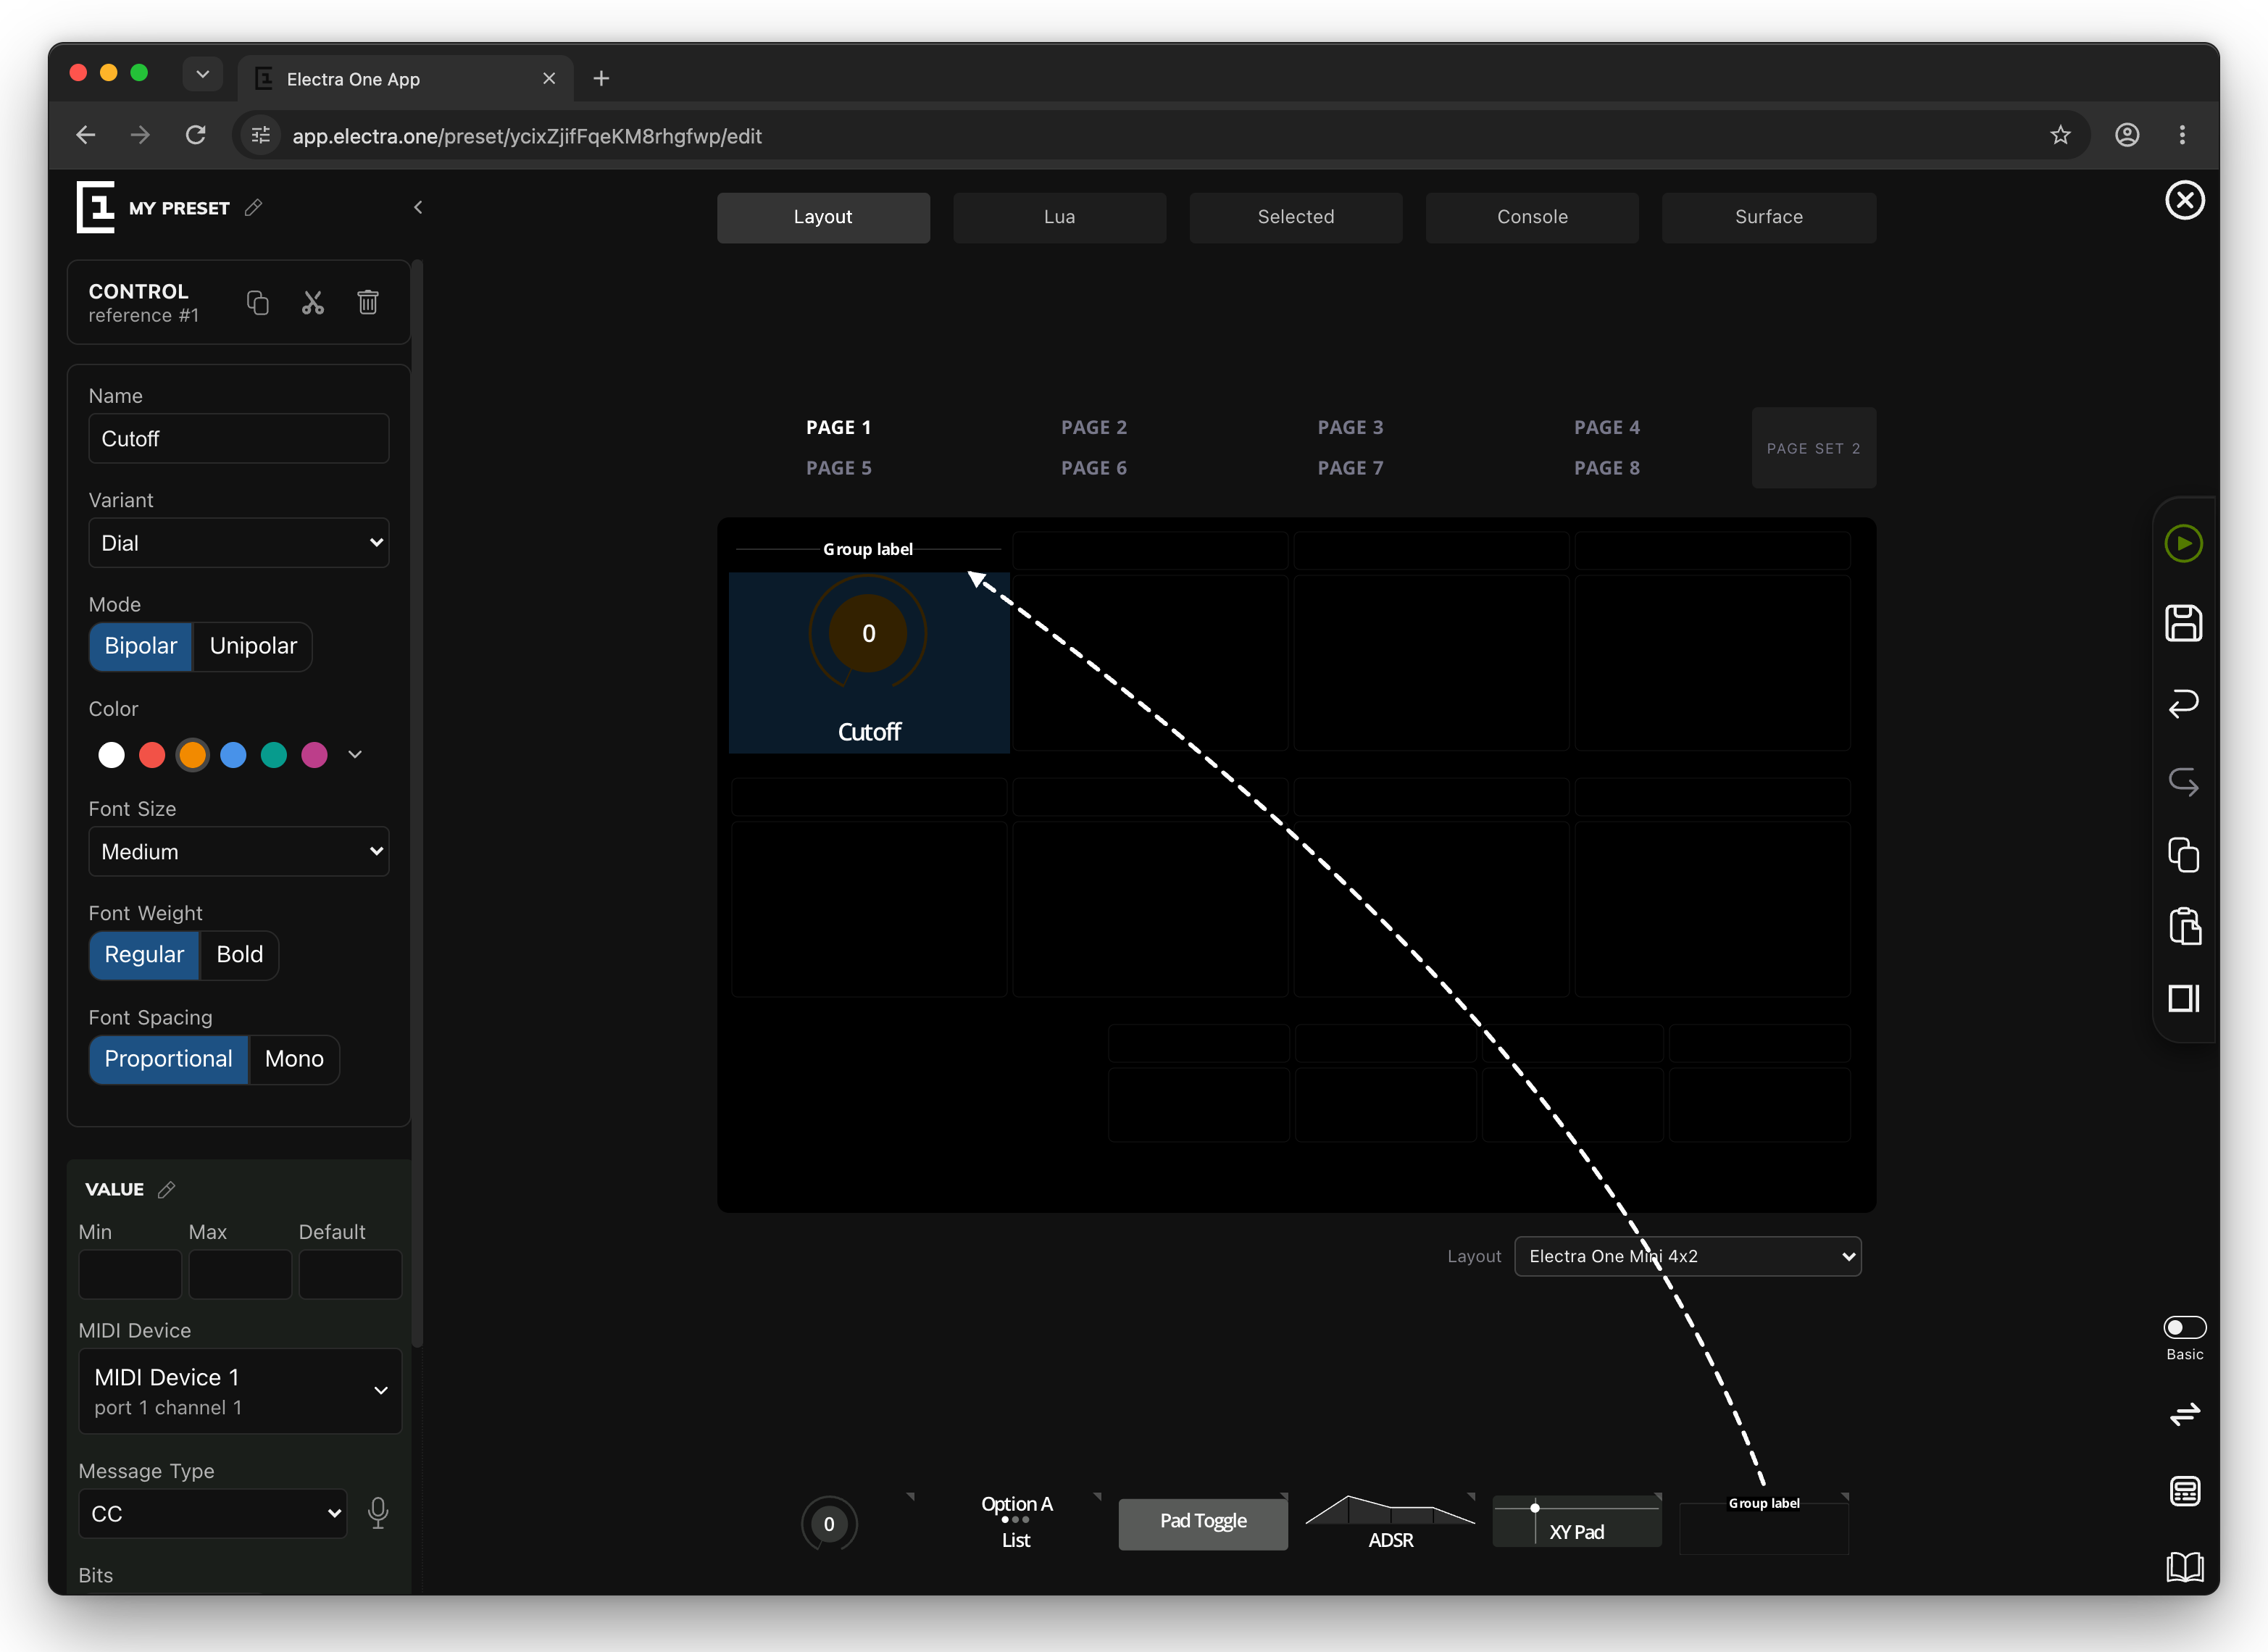2268x1652 pixels.
Task: Delete the control with trash icon
Action: coord(368,302)
